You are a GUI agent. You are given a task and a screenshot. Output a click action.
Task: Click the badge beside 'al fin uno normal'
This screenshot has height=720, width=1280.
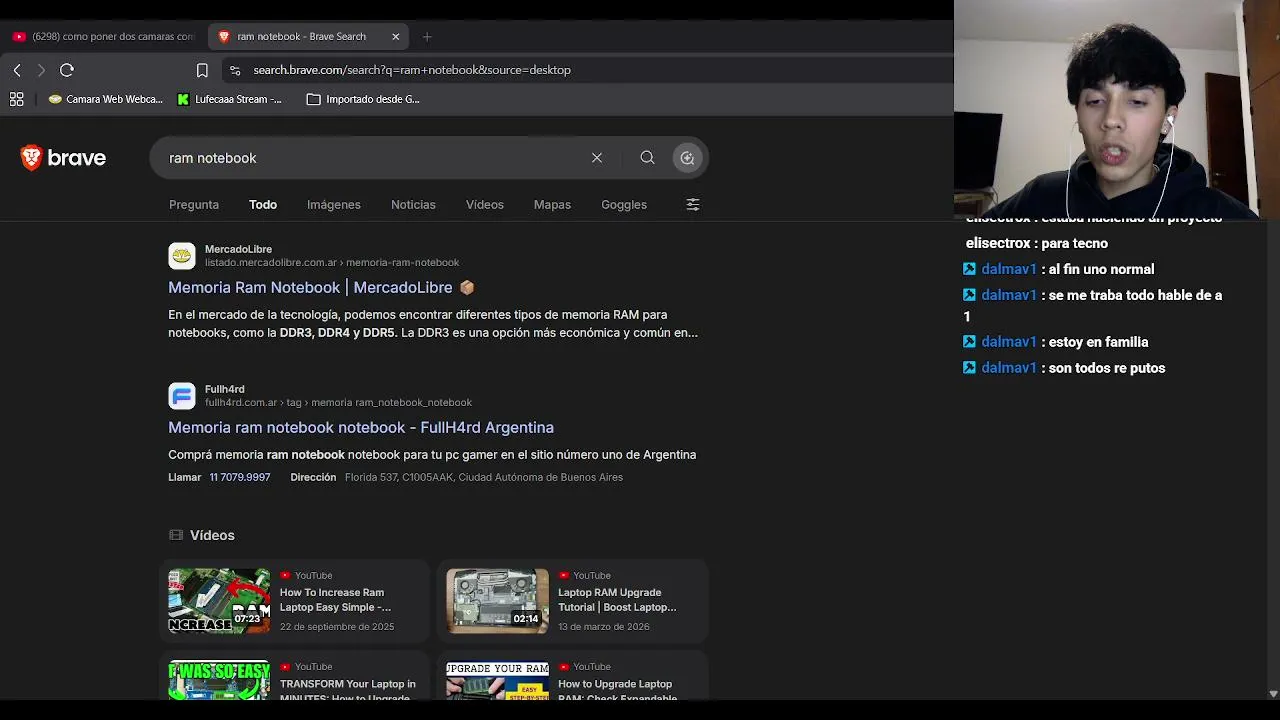[x=969, y=269]
